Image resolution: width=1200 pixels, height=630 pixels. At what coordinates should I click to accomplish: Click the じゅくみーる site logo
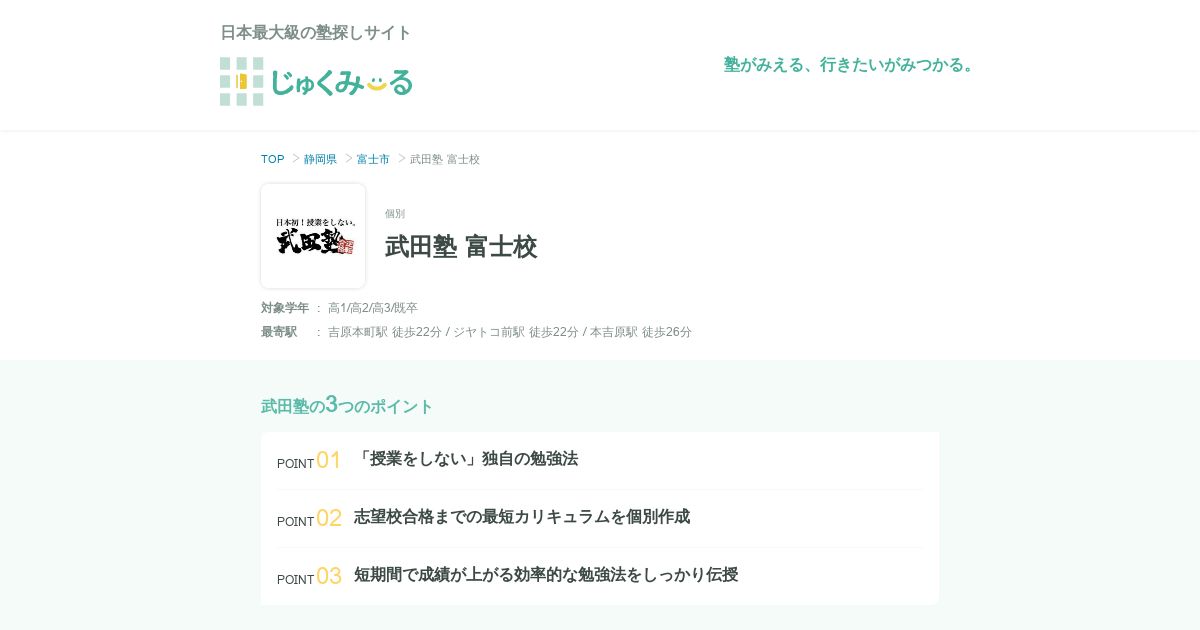tap(316, 81)
